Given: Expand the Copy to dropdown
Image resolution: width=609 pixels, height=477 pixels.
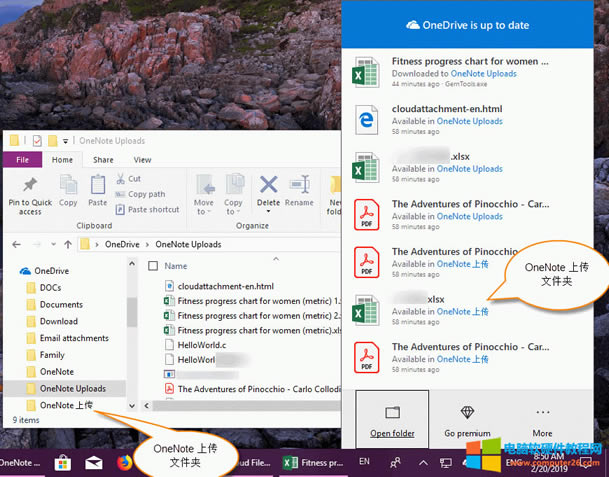Looking at the screenshot, I should [234, 207].
